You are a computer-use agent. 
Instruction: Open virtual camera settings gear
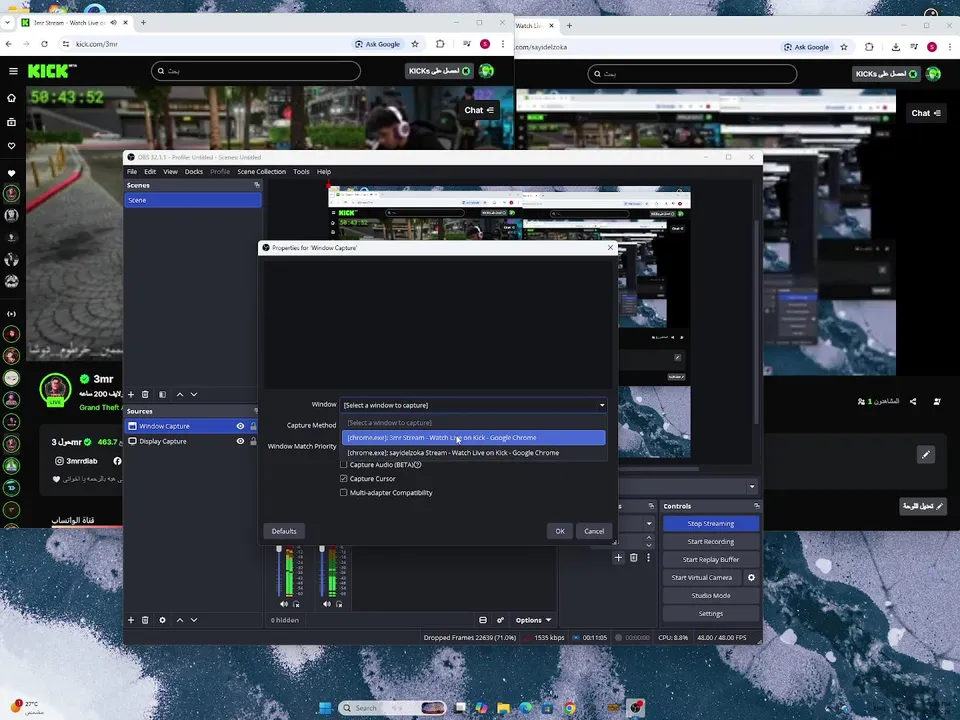tap(751, 577)
